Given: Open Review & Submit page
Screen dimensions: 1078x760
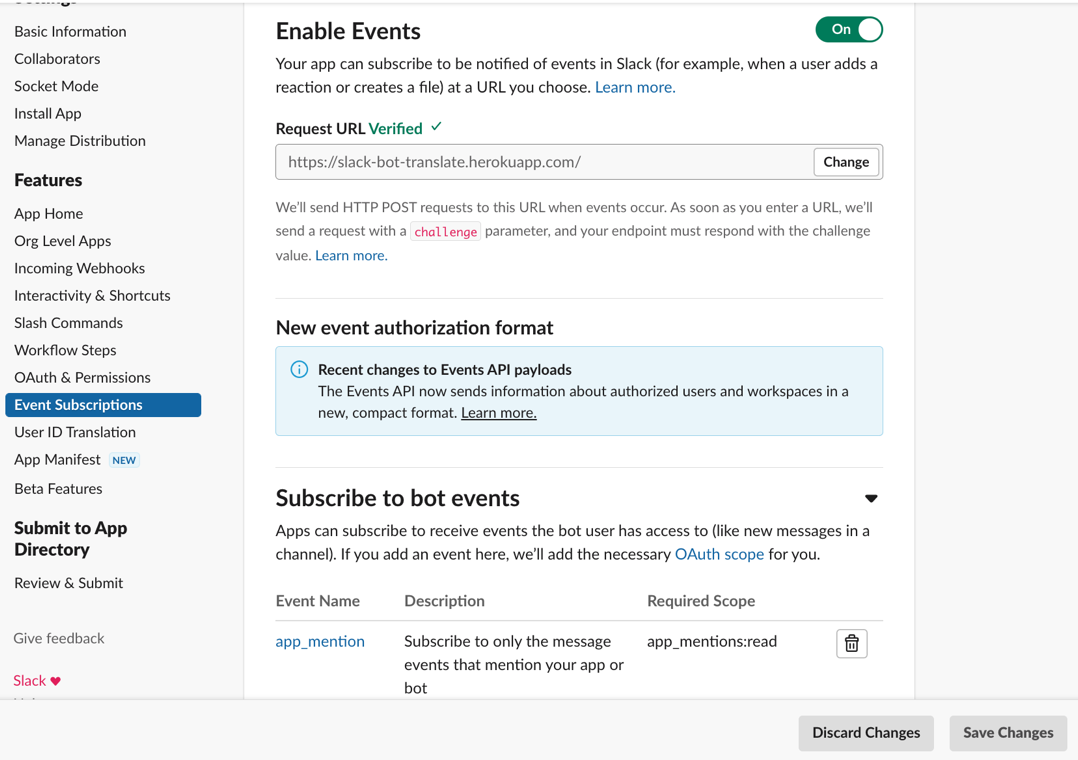Looking at the screenshot, I should 69,583.
